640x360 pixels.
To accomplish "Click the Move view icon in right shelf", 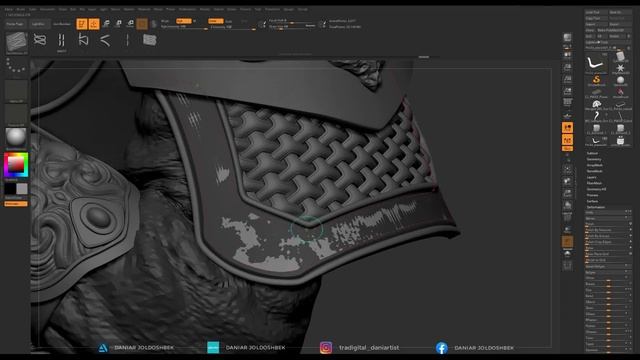I will (x=567, y=181).
